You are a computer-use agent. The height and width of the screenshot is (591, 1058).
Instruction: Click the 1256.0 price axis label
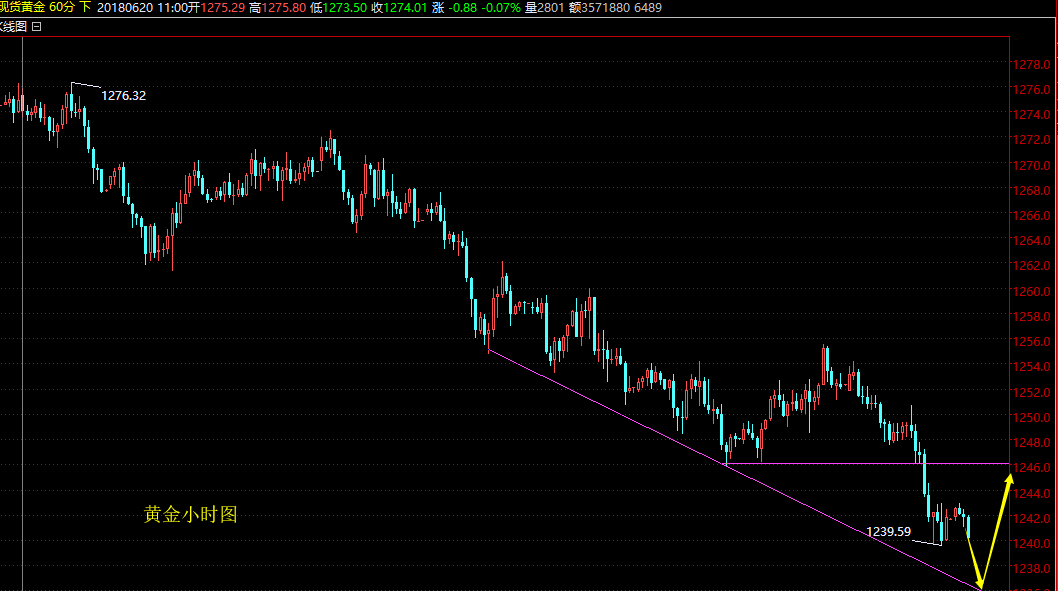1032,341
